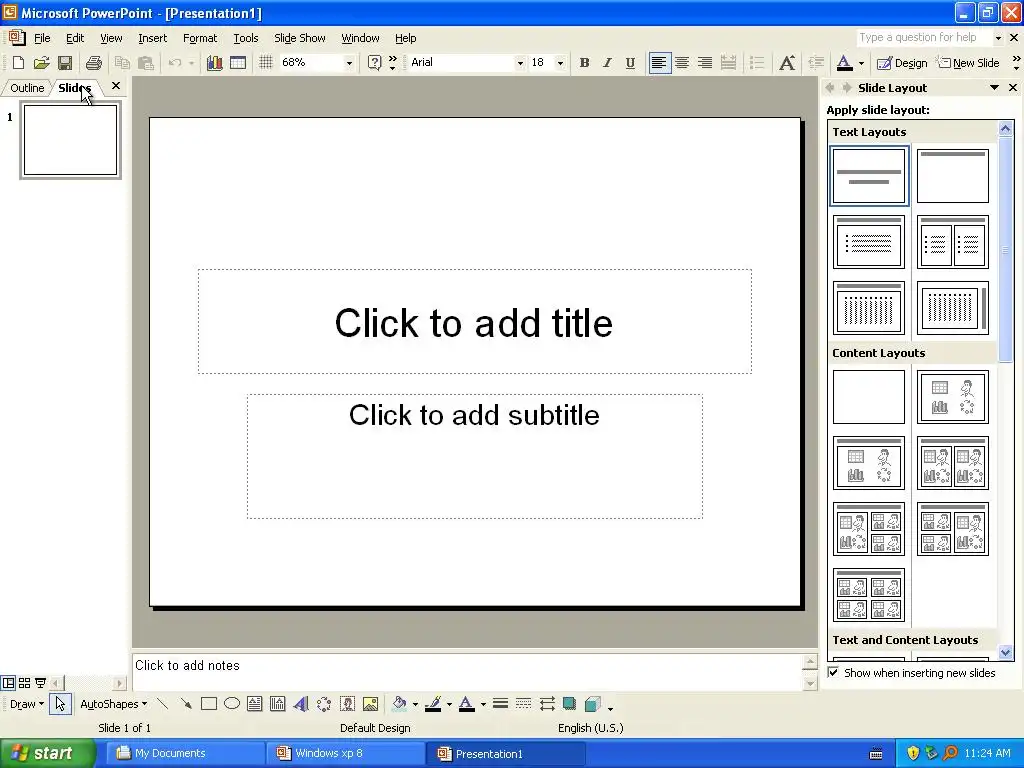Screen dimensions: 1024x768
Task: Click the notes pane to add notes
Action: 468,671
